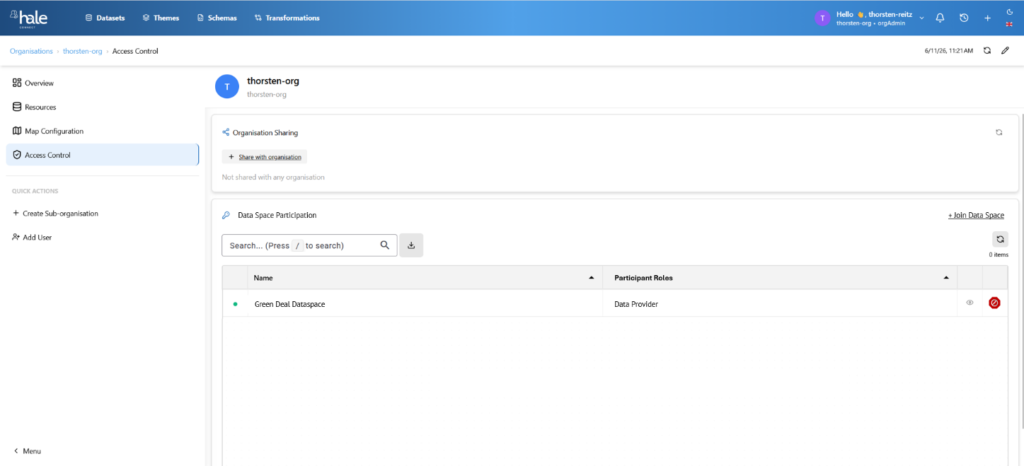Click the Green Deal Dataspace row name
Viewport: 1024px width, 466px height.
pyautogui.click(x=289, y=303)
